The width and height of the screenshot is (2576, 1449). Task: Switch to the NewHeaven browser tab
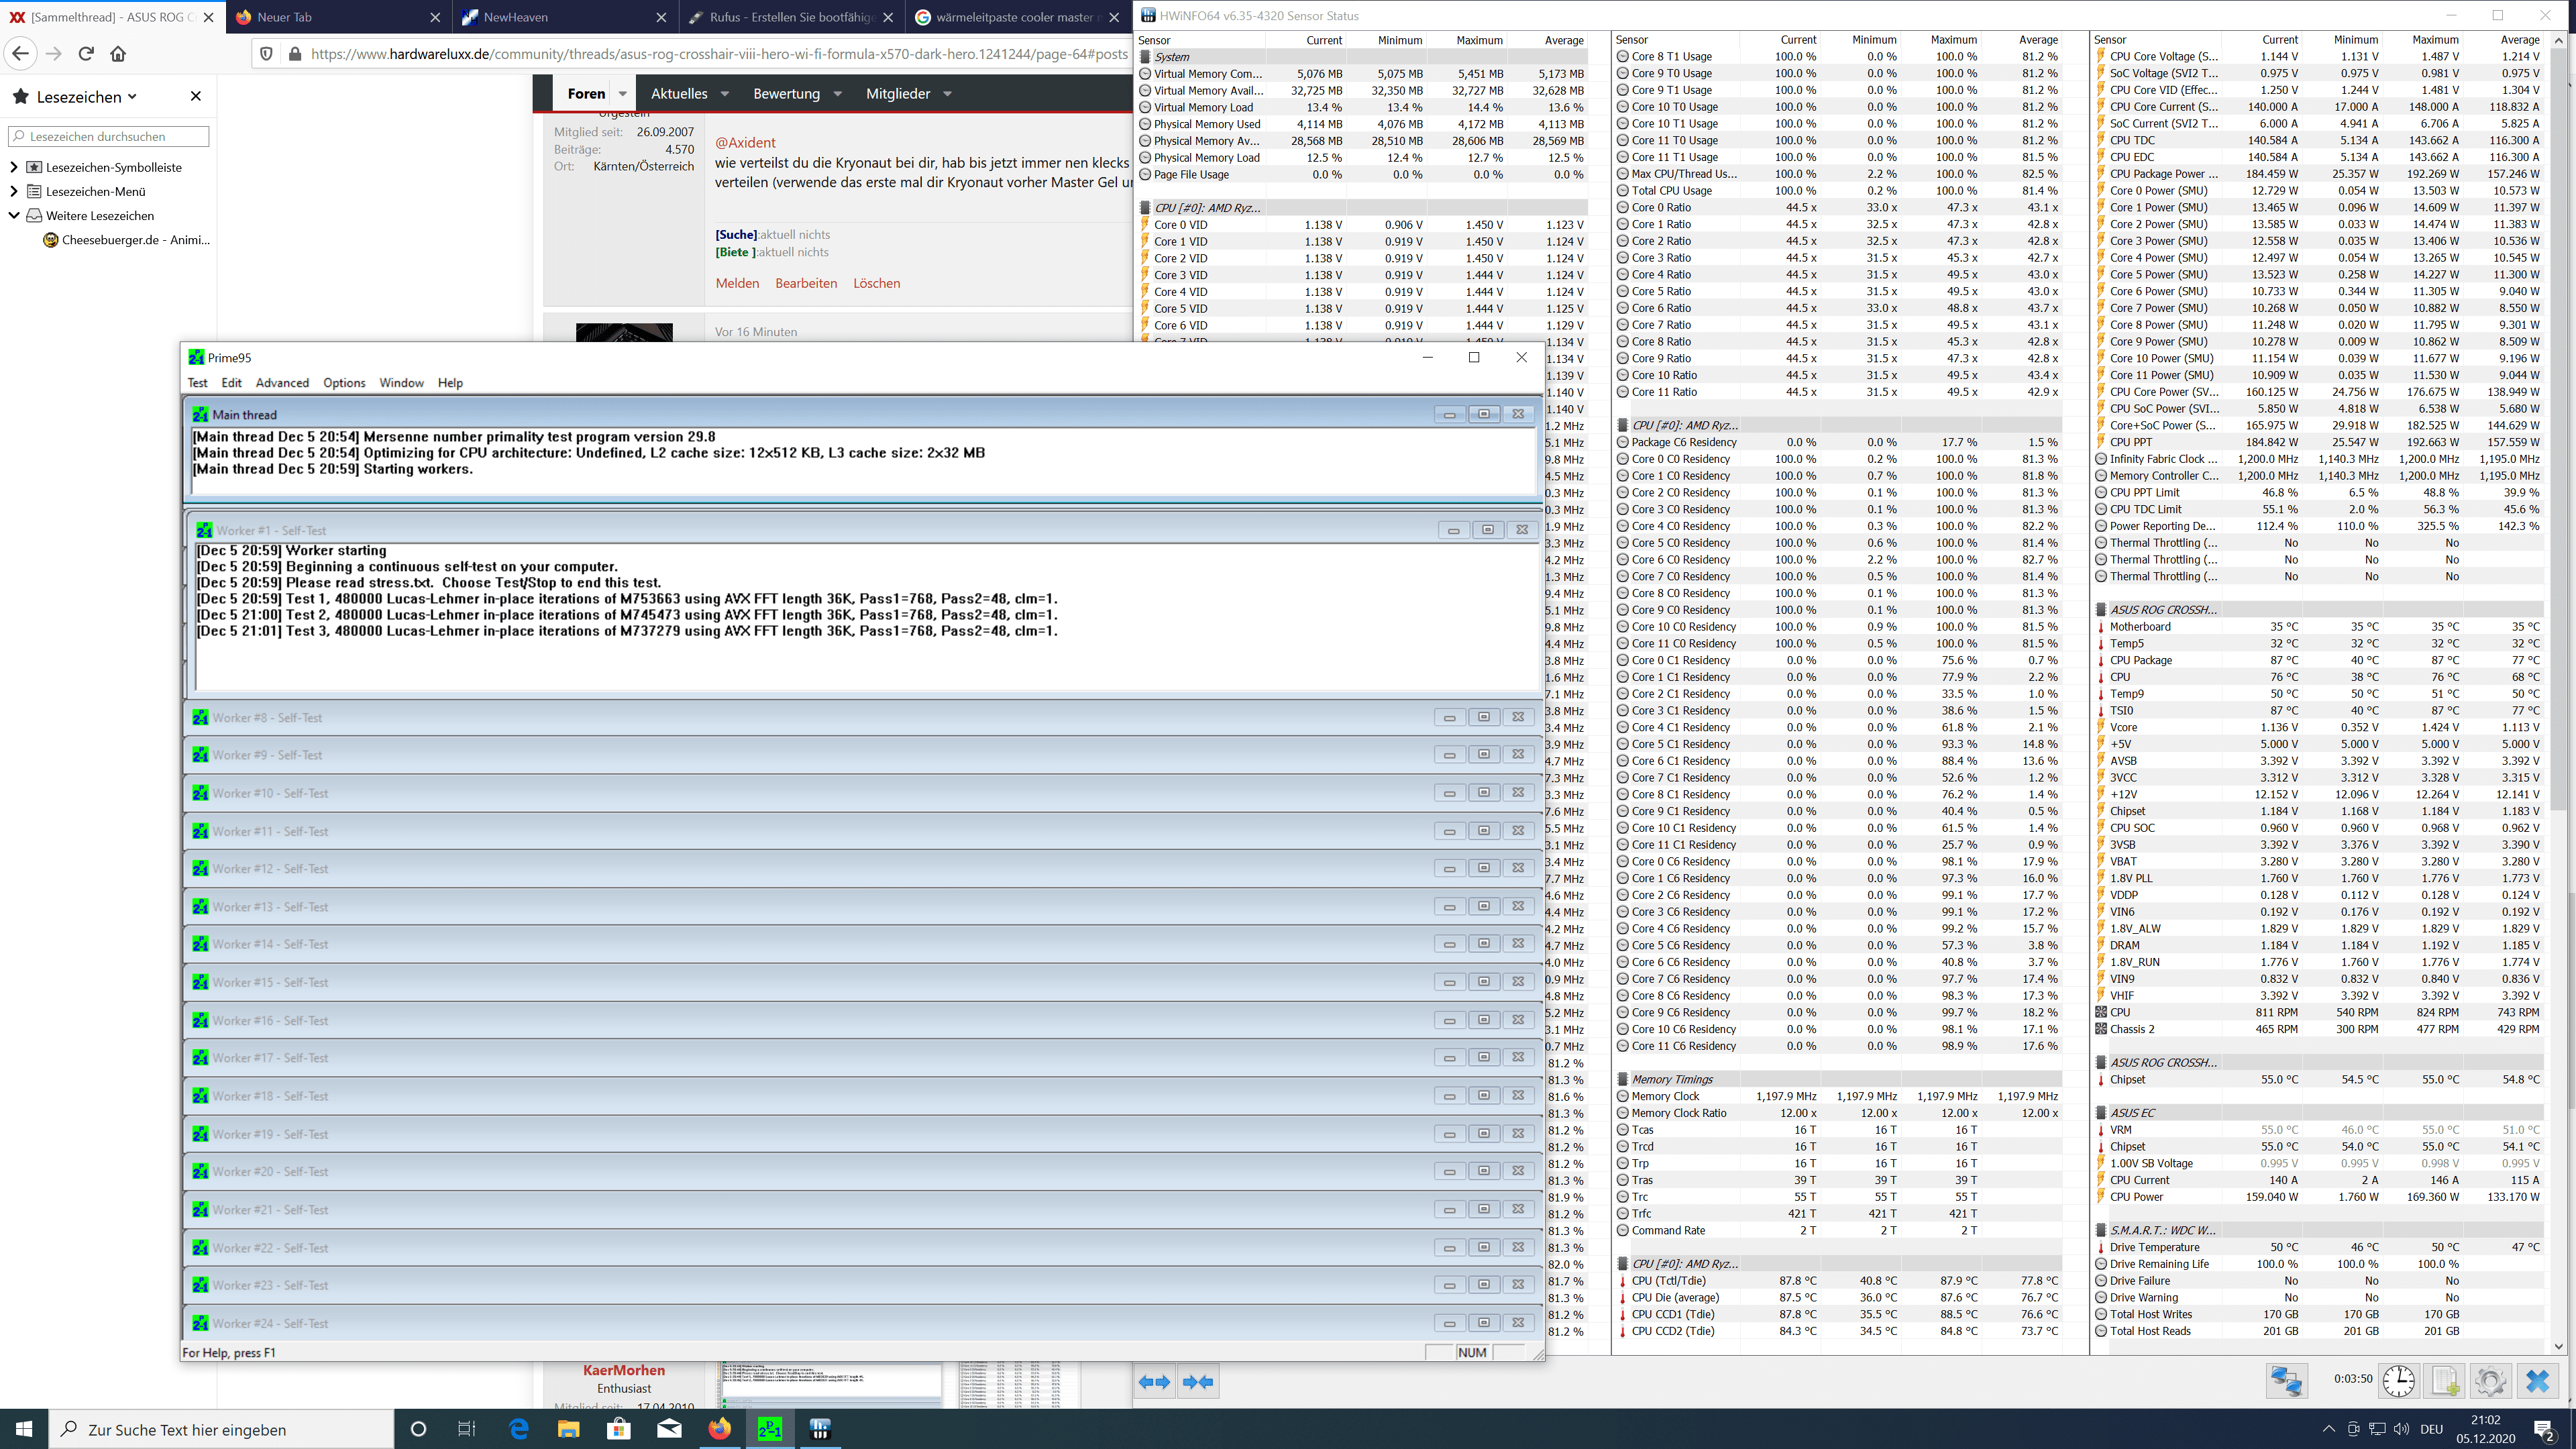point(564,17)
